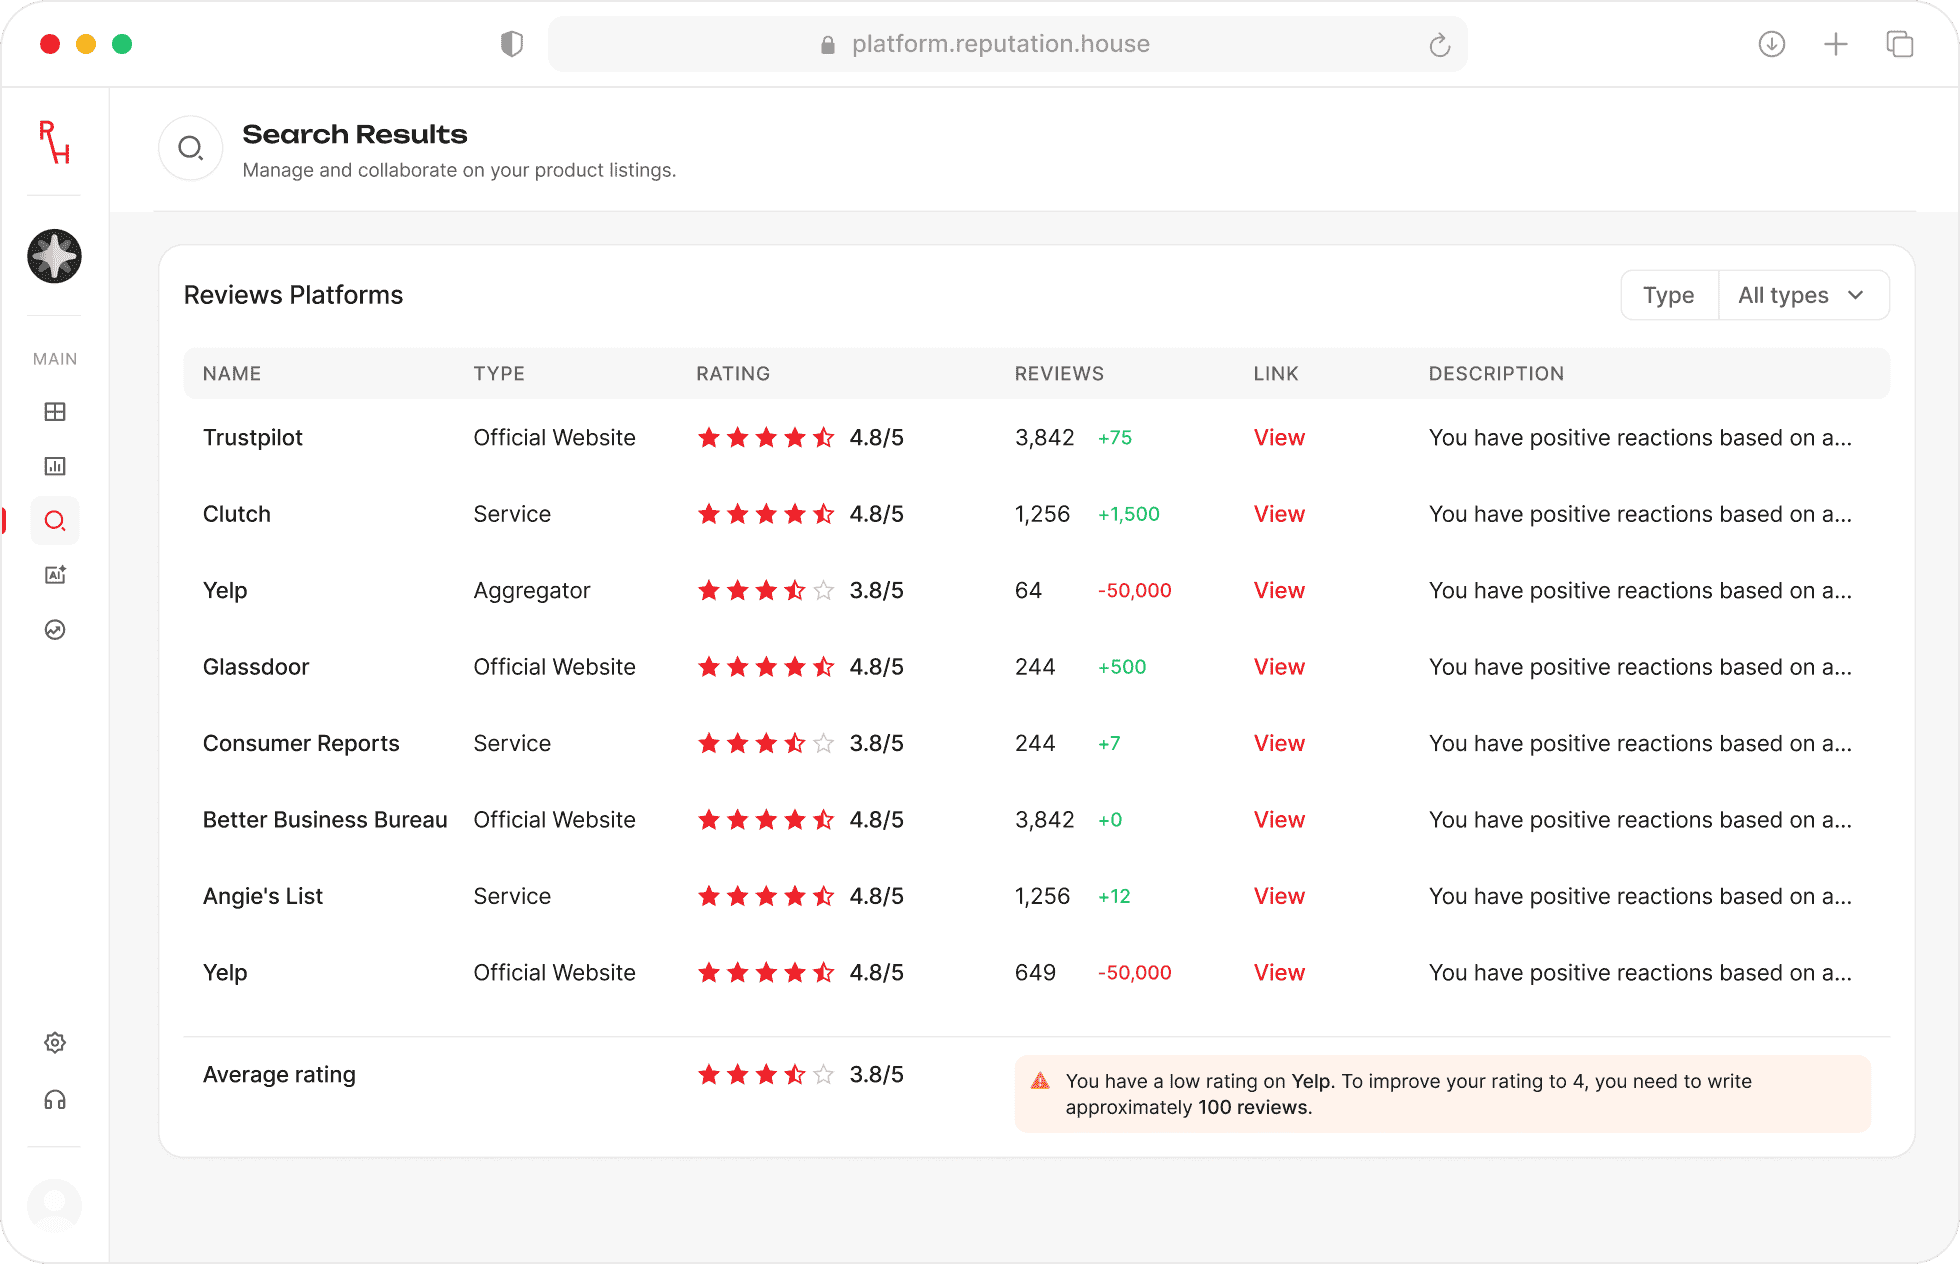The height and width of the screenshot is (1264, 1960).
Task: Click the +1,500 review change for Clutch
Action: coord(1129,514)
